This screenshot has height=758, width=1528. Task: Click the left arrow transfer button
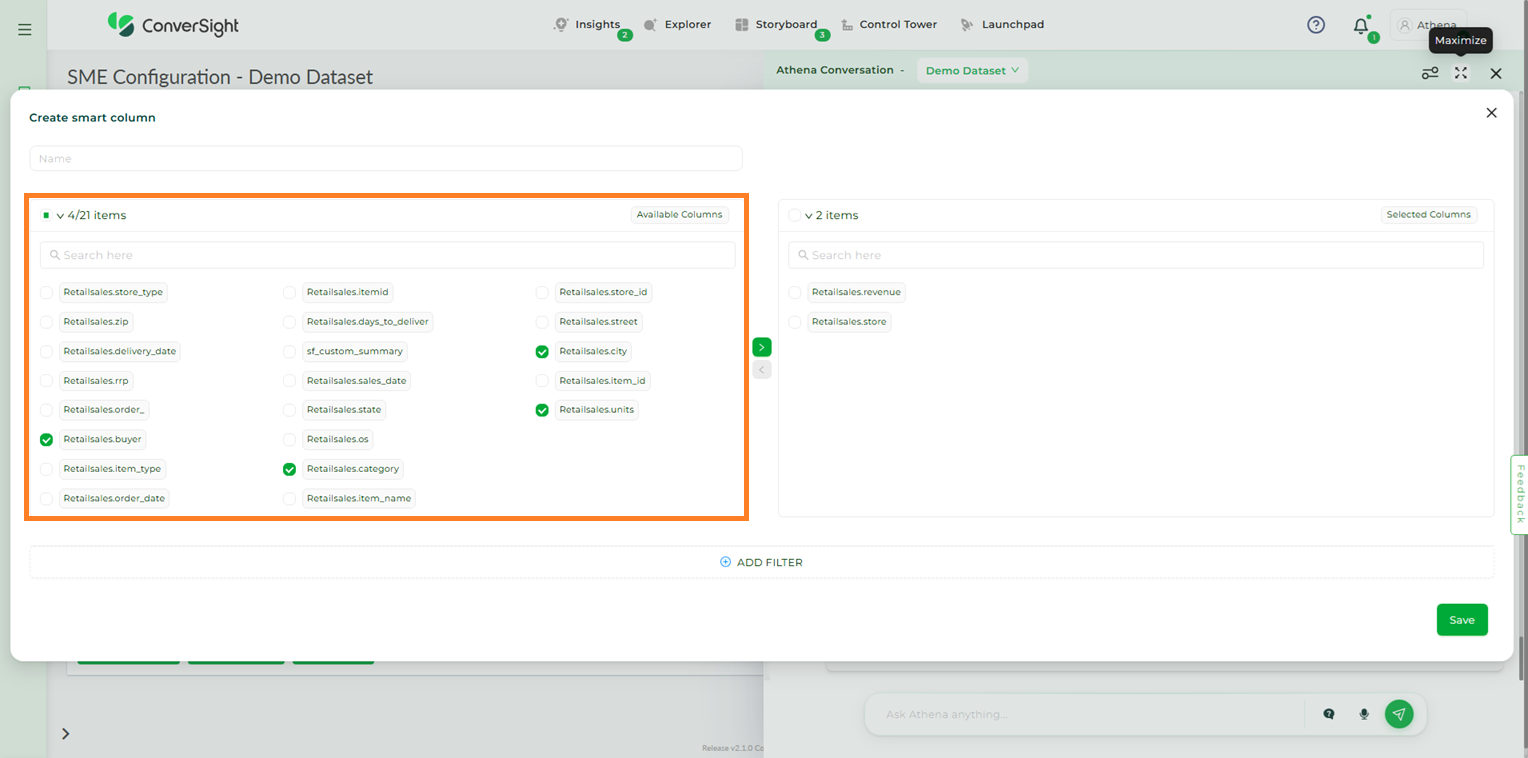762,370
